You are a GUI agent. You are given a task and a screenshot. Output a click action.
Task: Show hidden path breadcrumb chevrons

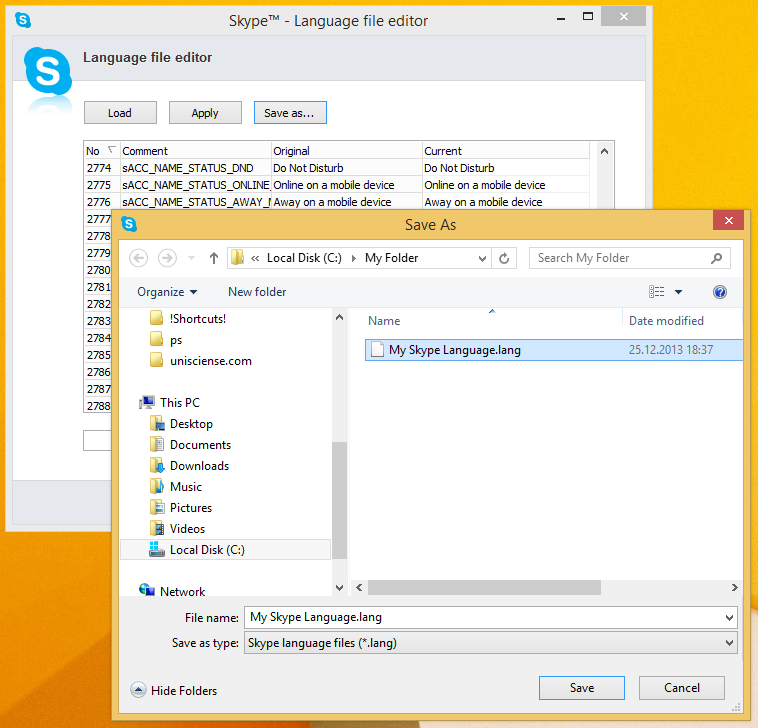[x=255, y=259]
